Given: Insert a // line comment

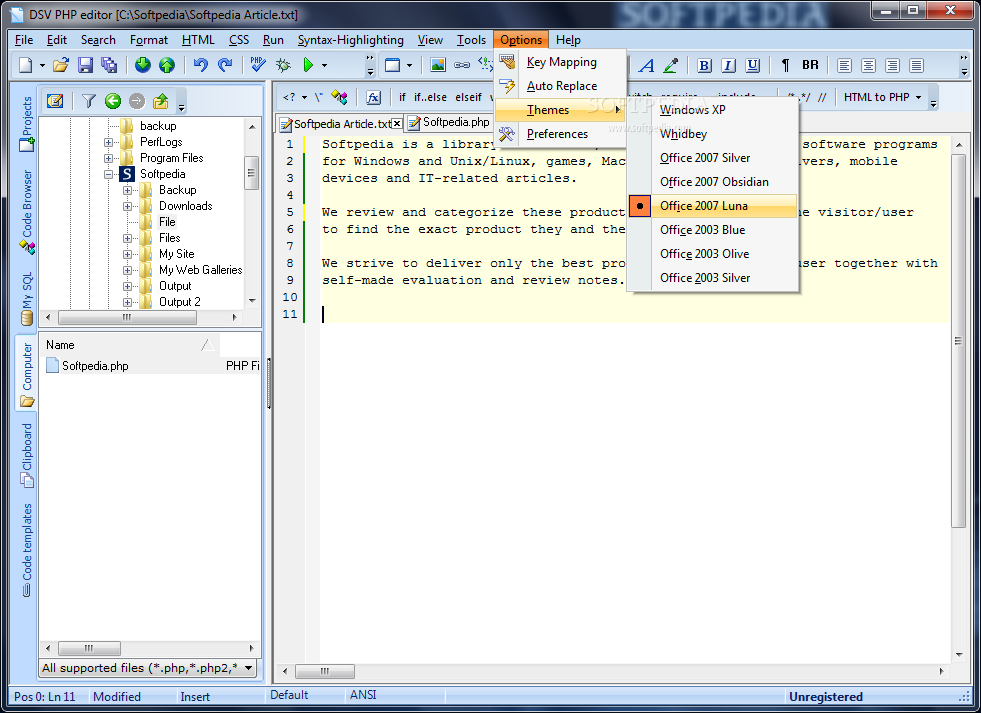Looking at the screenshot, I should click(x=821, y=98).
